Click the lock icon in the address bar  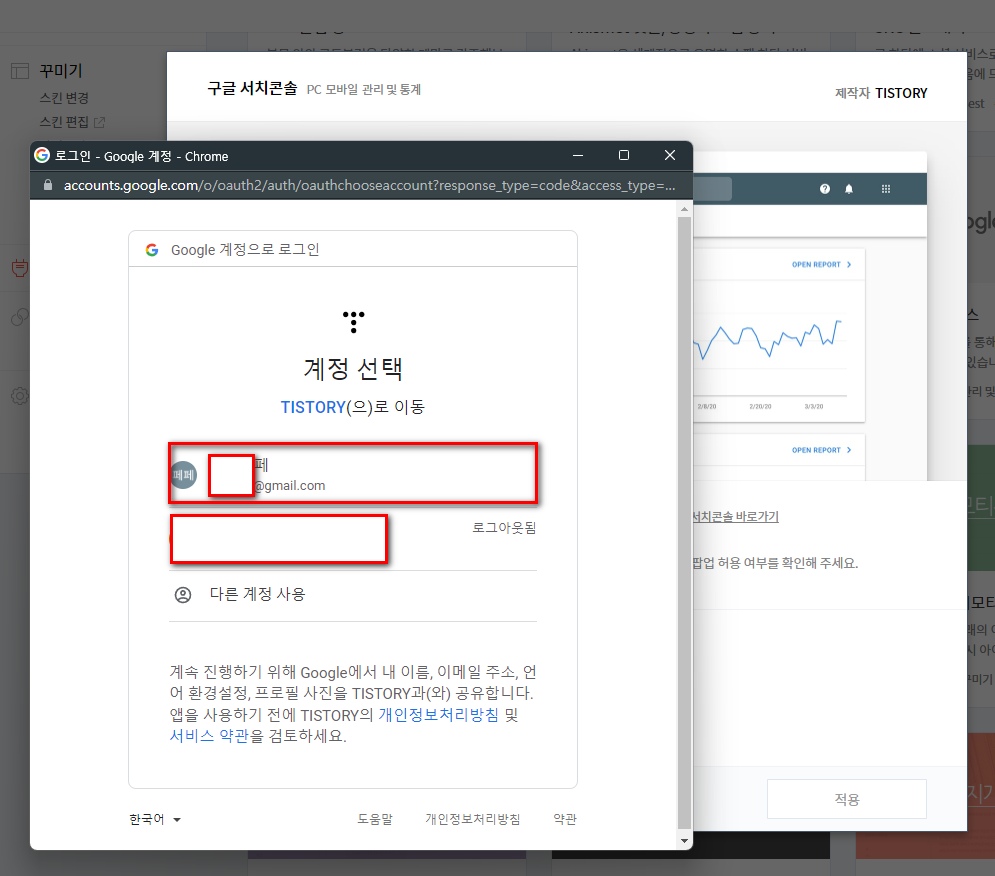(48, 185)
